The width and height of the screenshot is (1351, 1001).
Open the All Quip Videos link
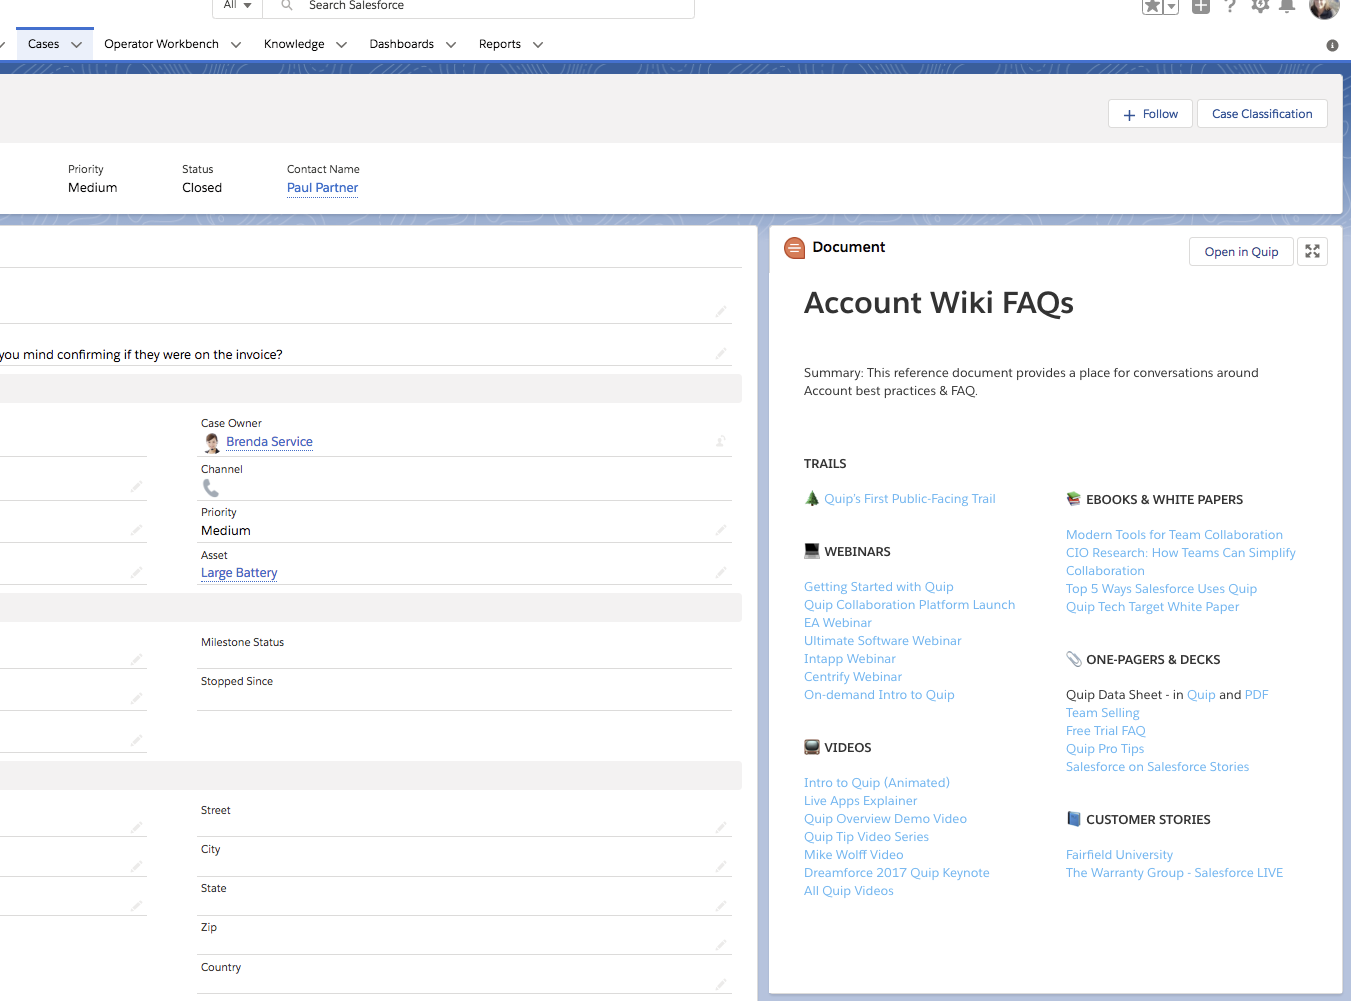[849, 890]
